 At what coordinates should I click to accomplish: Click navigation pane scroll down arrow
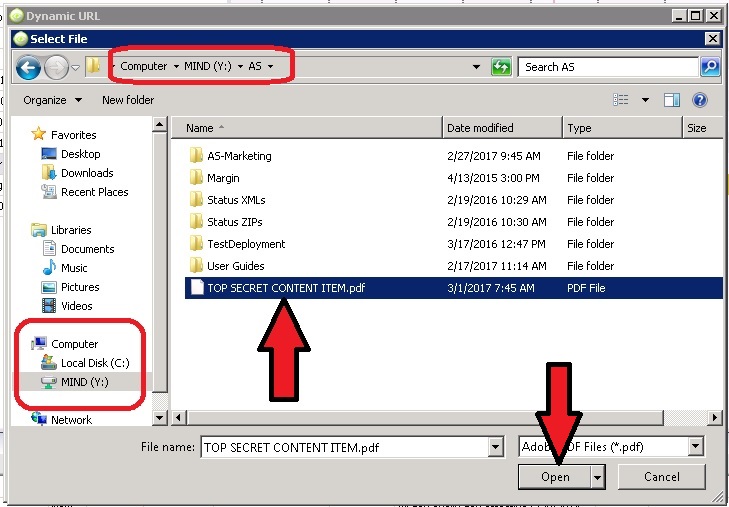[x=159, y=418]
